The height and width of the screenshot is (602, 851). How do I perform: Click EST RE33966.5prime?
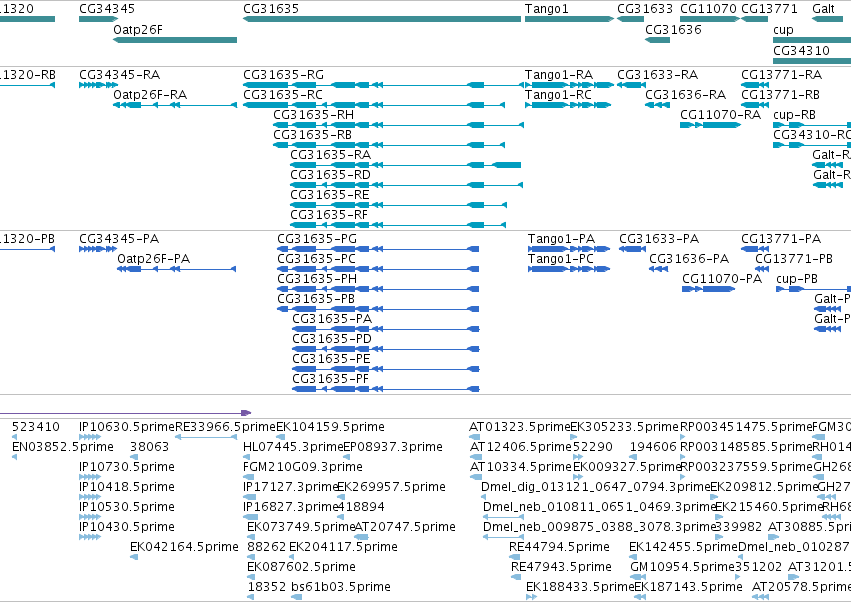[x=206, y=437]
